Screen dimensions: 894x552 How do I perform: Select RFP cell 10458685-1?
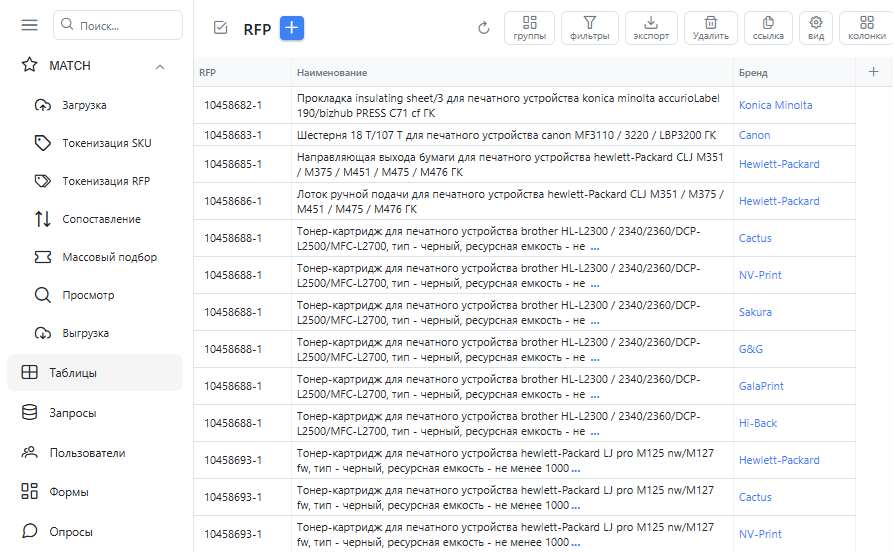pyautogui.click(x=242, y=164)
